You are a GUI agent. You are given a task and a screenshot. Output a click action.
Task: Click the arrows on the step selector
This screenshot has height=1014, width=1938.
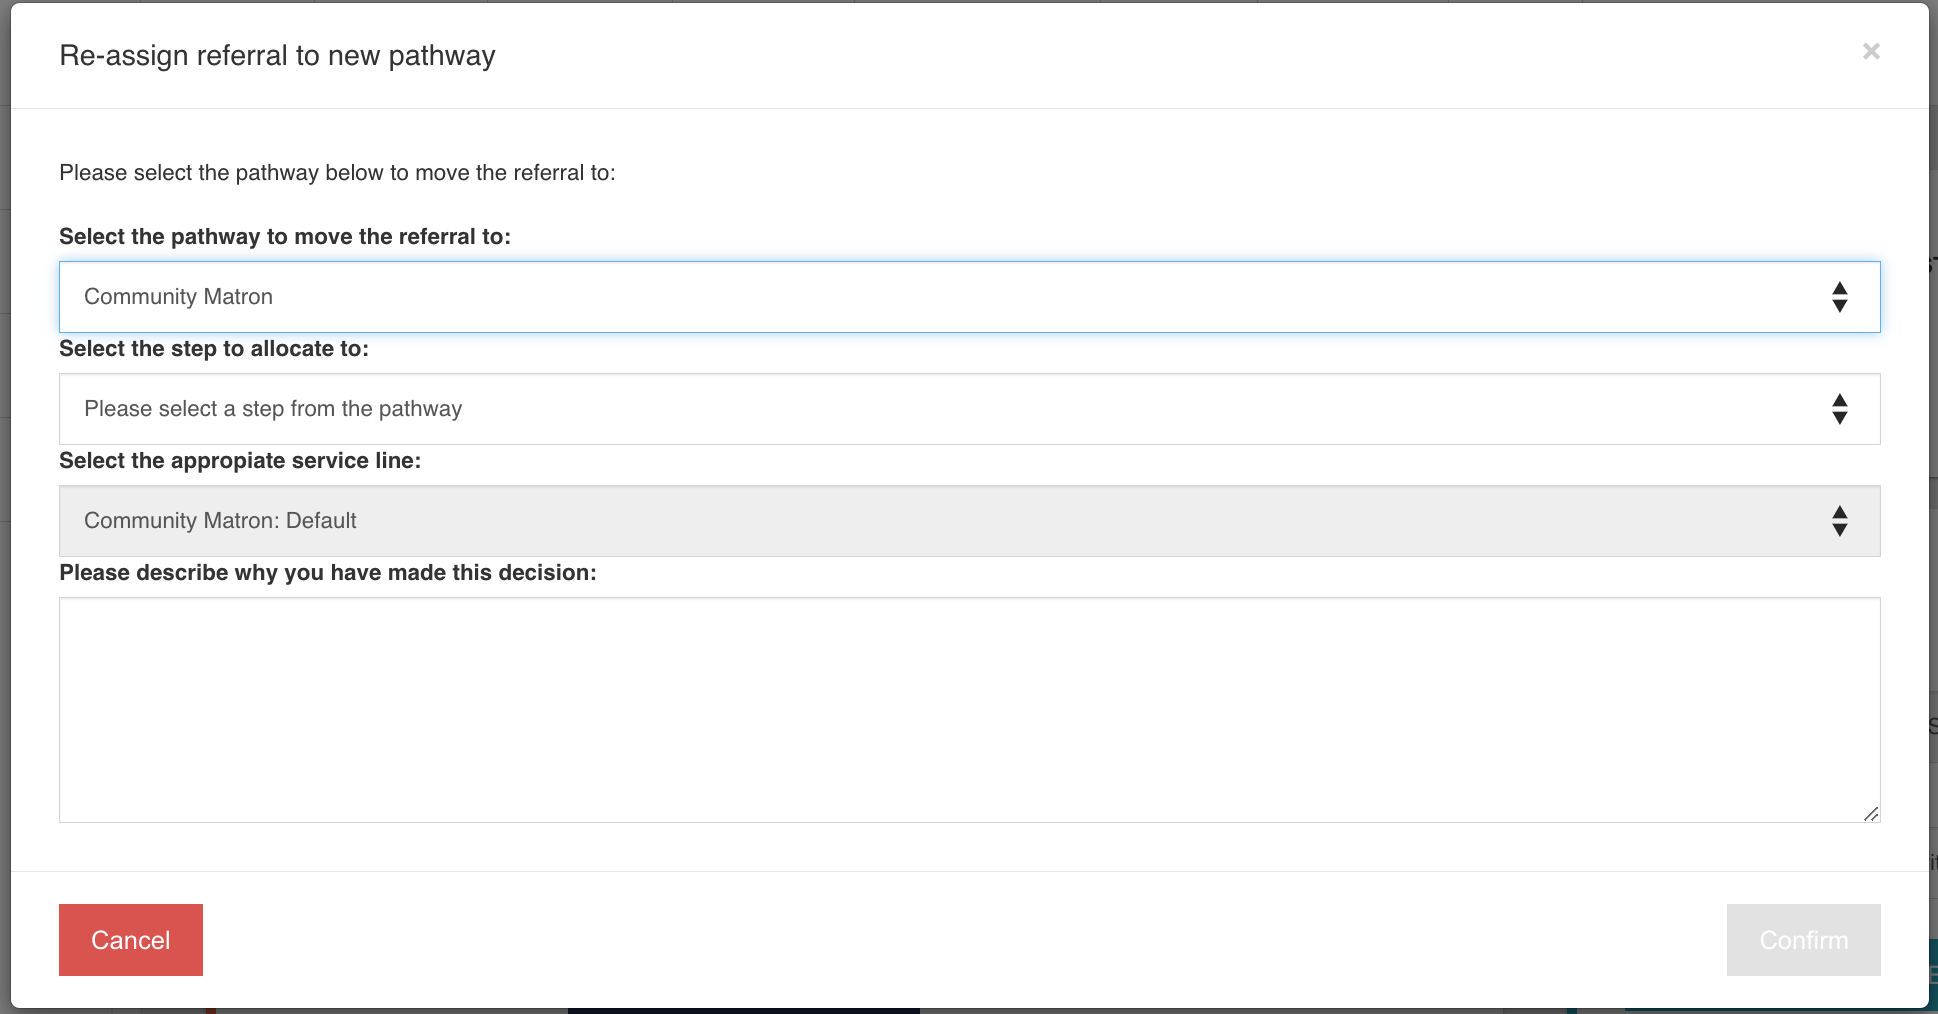(1839, 409)
